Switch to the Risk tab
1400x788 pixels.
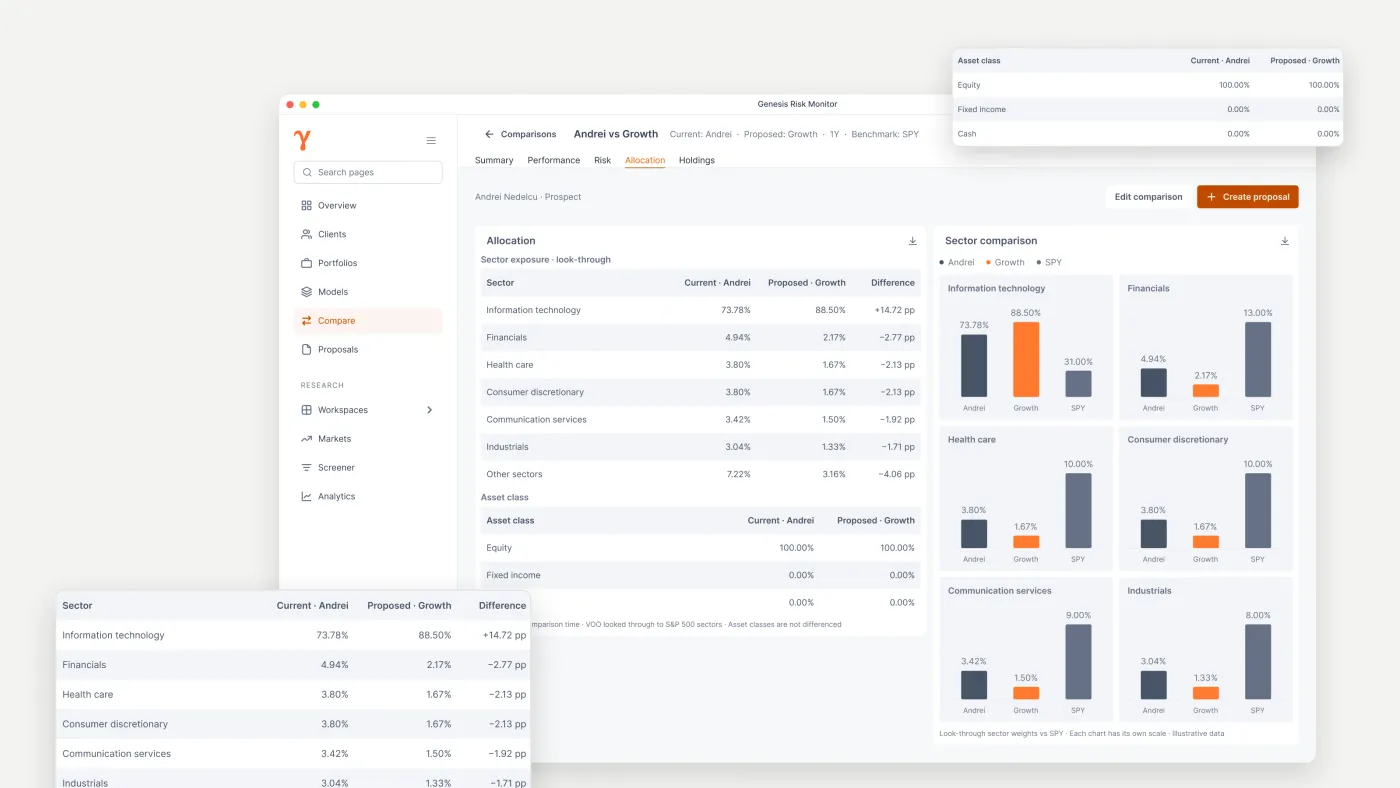(x=602, y=160)
